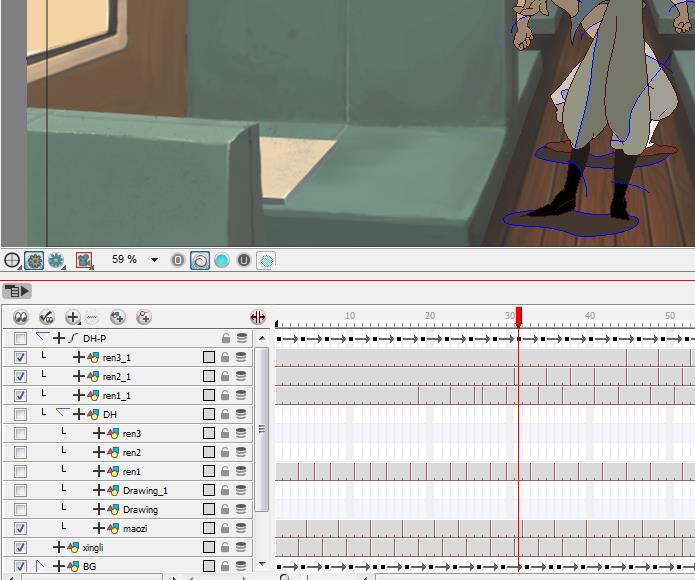The height and width of the screenshot is (580, 695).
Task: Click the delete layers minus icon
Action: pyautogui.click(x=92, y=317)
